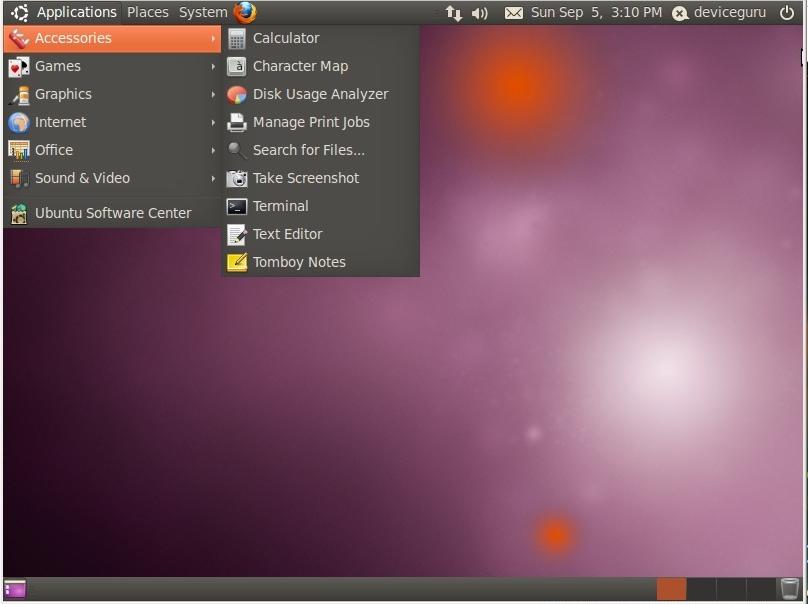
Task: Launch Firefox from the top panel
Action: [245, 12]
